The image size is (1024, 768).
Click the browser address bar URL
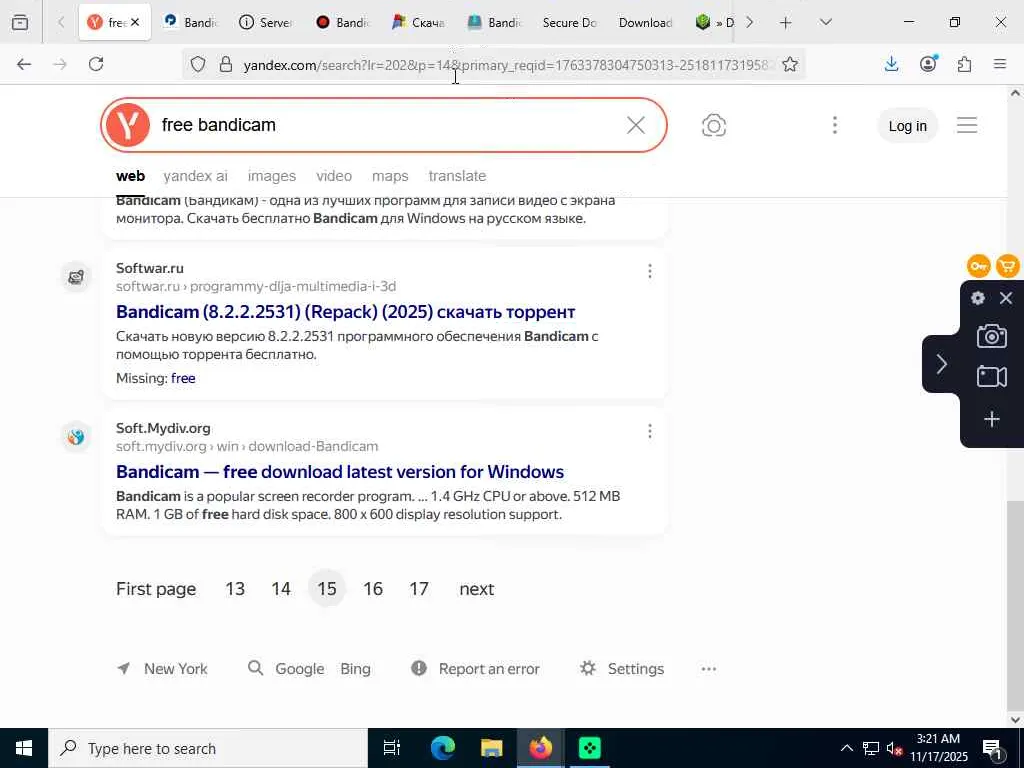[506, 65]
